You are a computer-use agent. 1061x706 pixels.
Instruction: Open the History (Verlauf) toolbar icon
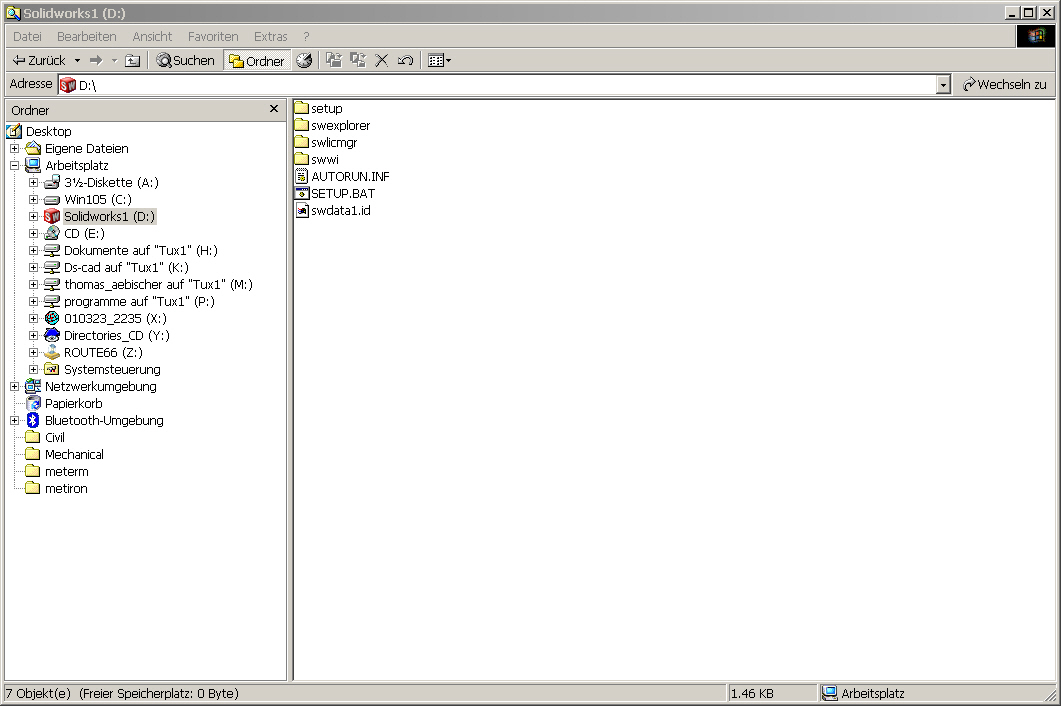[304, 61]
